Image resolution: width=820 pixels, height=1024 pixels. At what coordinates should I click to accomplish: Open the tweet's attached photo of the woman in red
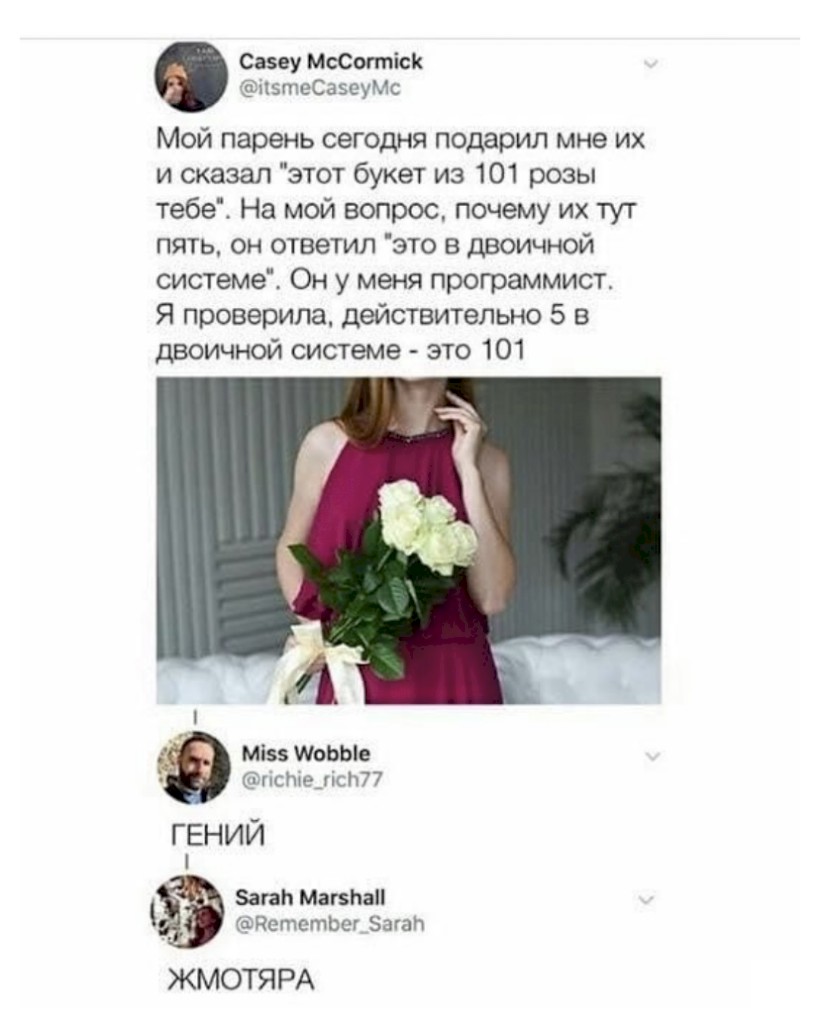tap(409, 540)
